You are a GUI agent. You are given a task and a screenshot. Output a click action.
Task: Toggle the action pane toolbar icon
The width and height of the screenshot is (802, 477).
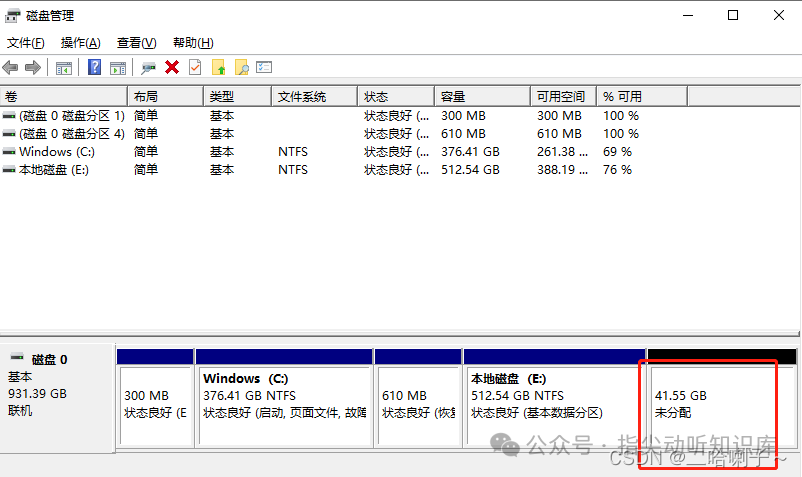pyautogui.click(x=118, y=67)
